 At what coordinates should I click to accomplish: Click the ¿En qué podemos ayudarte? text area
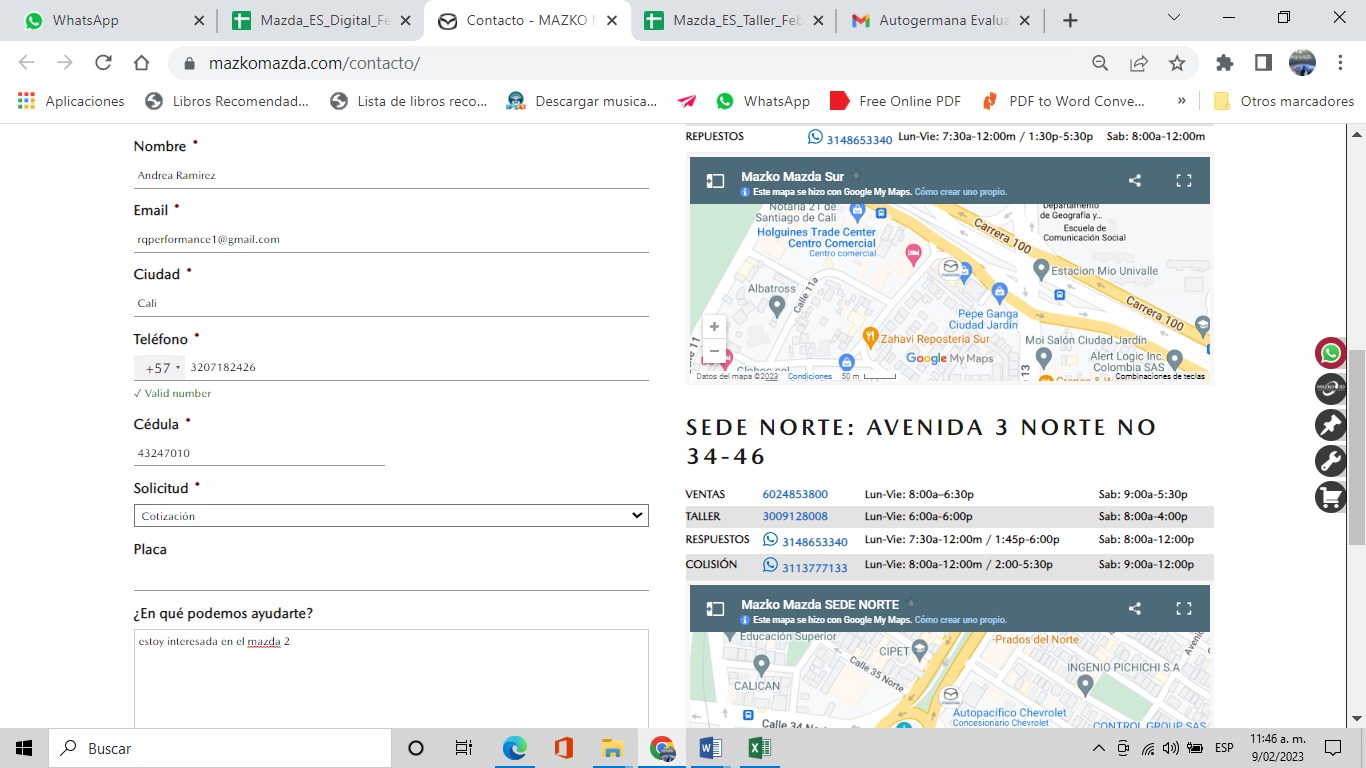391,678
